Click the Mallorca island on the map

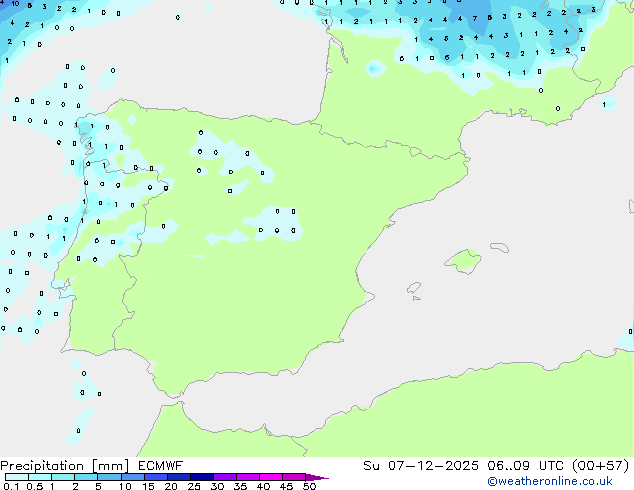(x=463, y=261)
